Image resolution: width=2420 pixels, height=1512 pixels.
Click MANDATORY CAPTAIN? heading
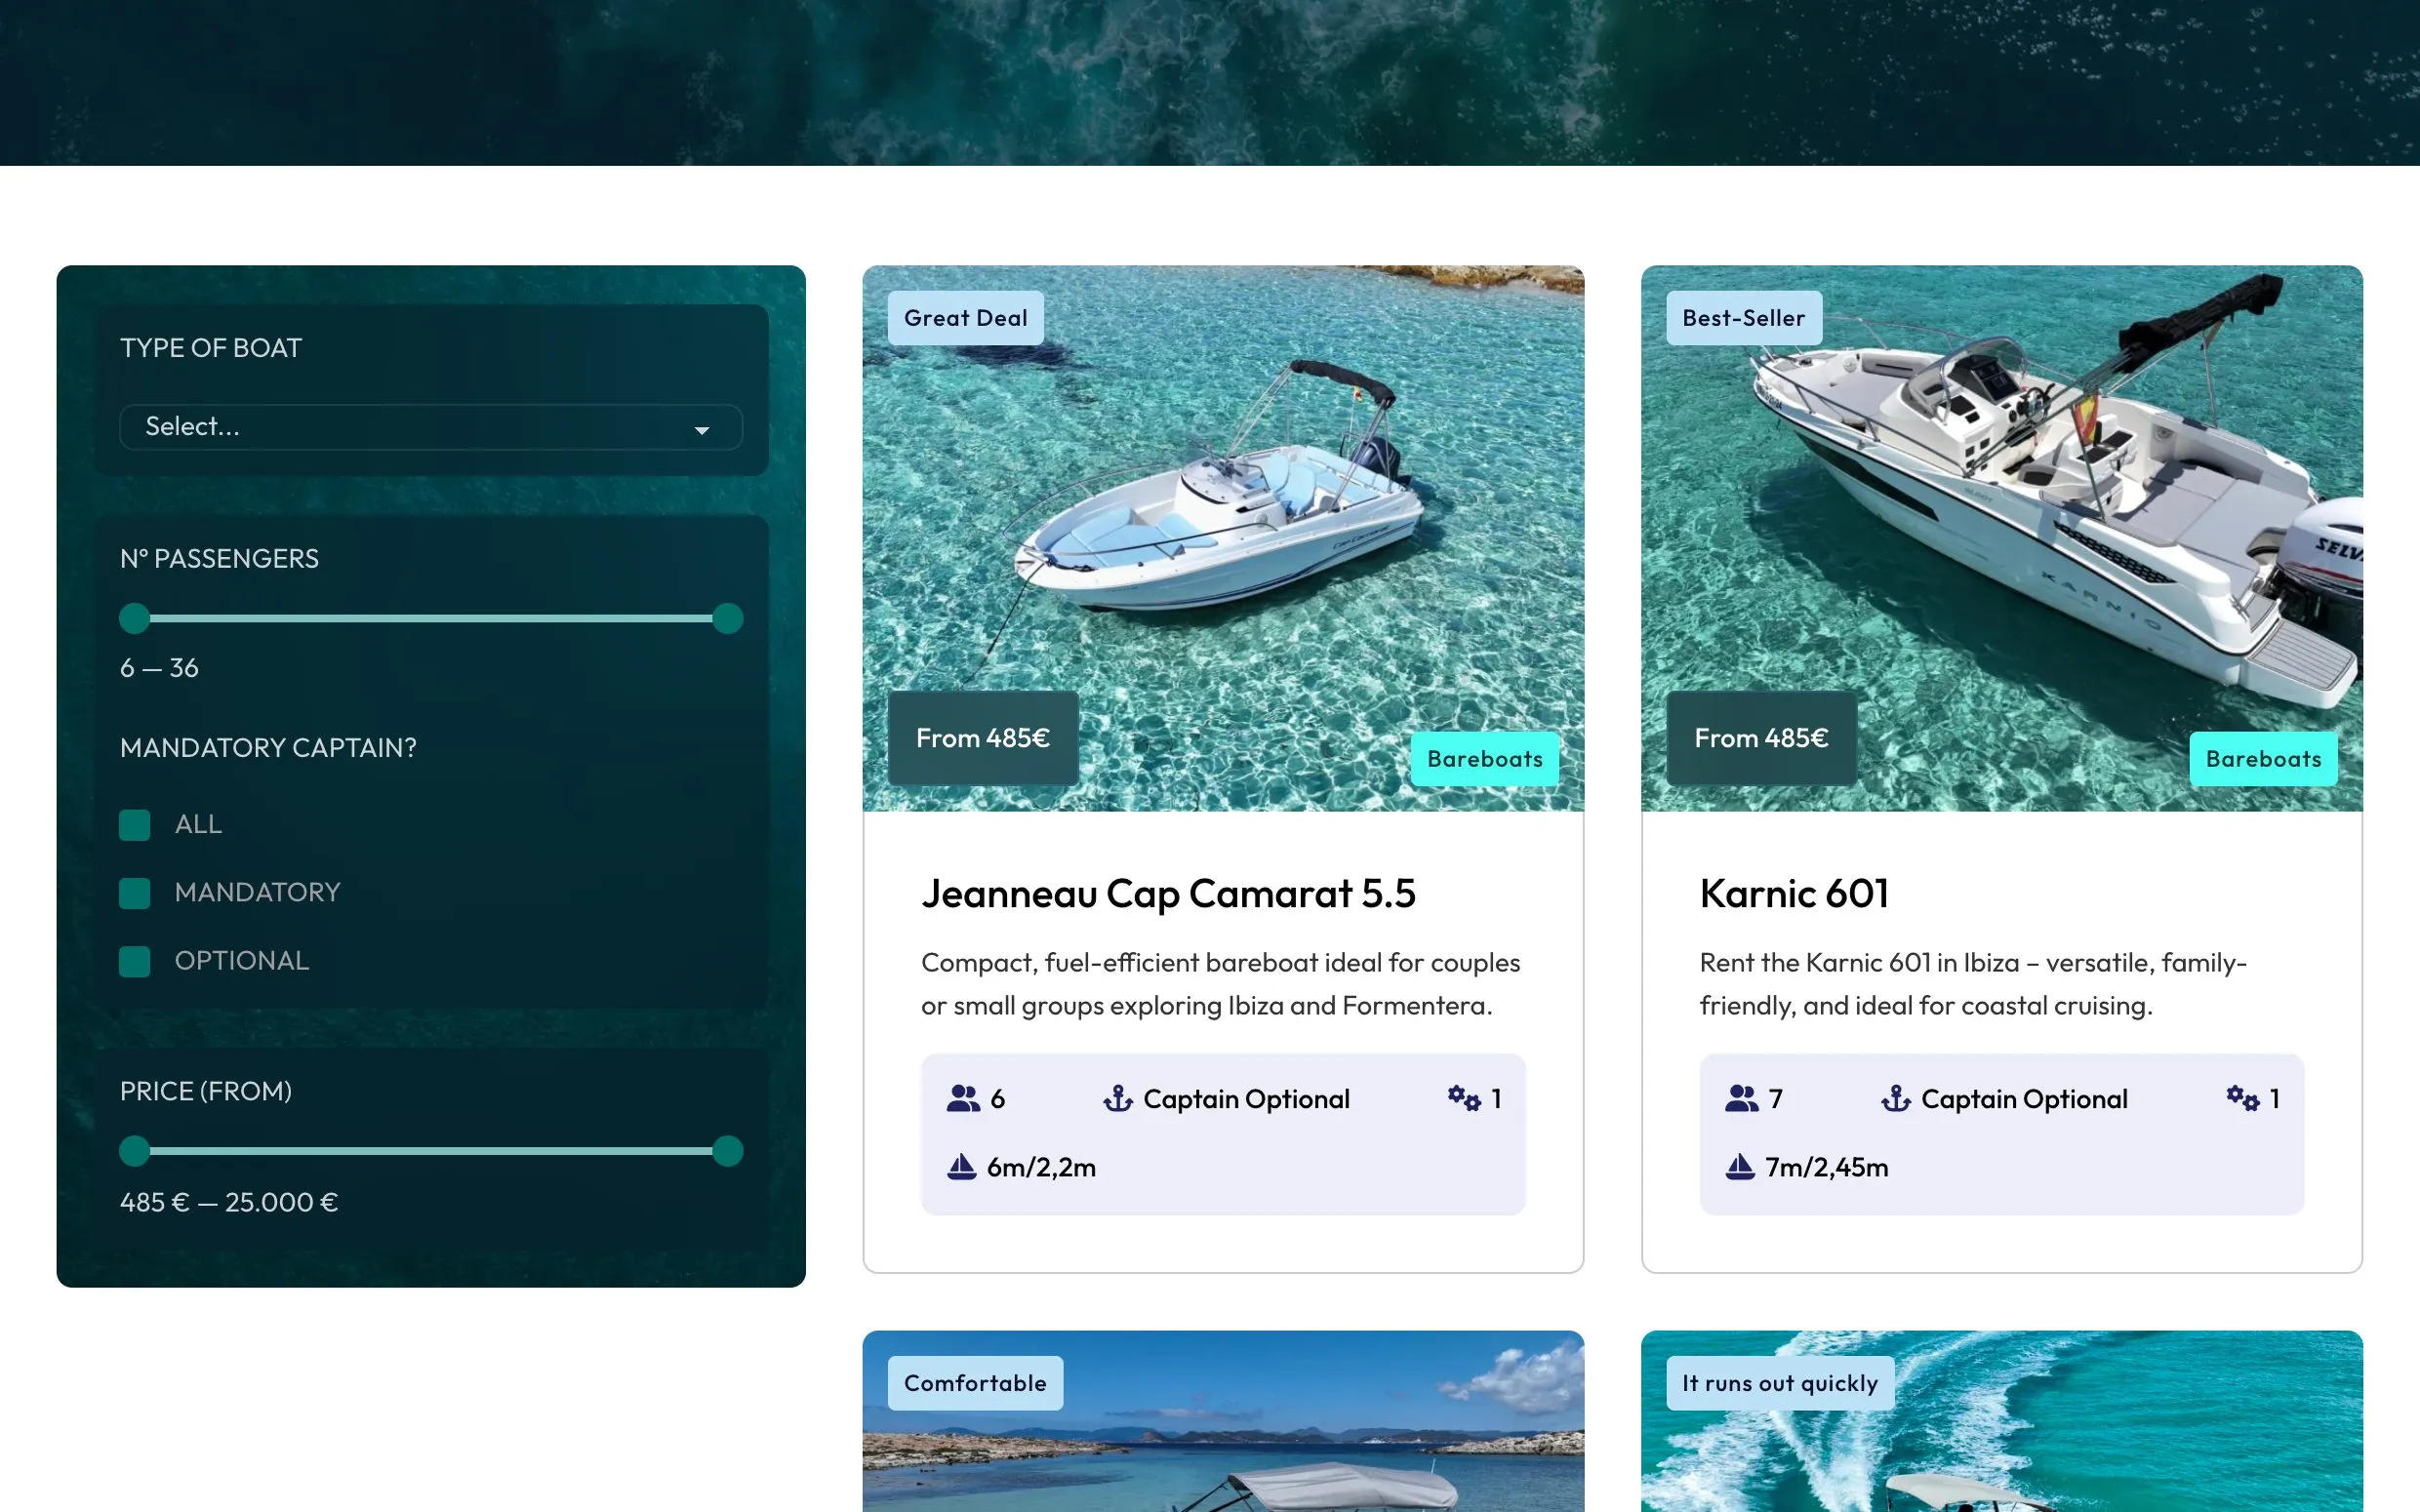(x=268, y=748)
